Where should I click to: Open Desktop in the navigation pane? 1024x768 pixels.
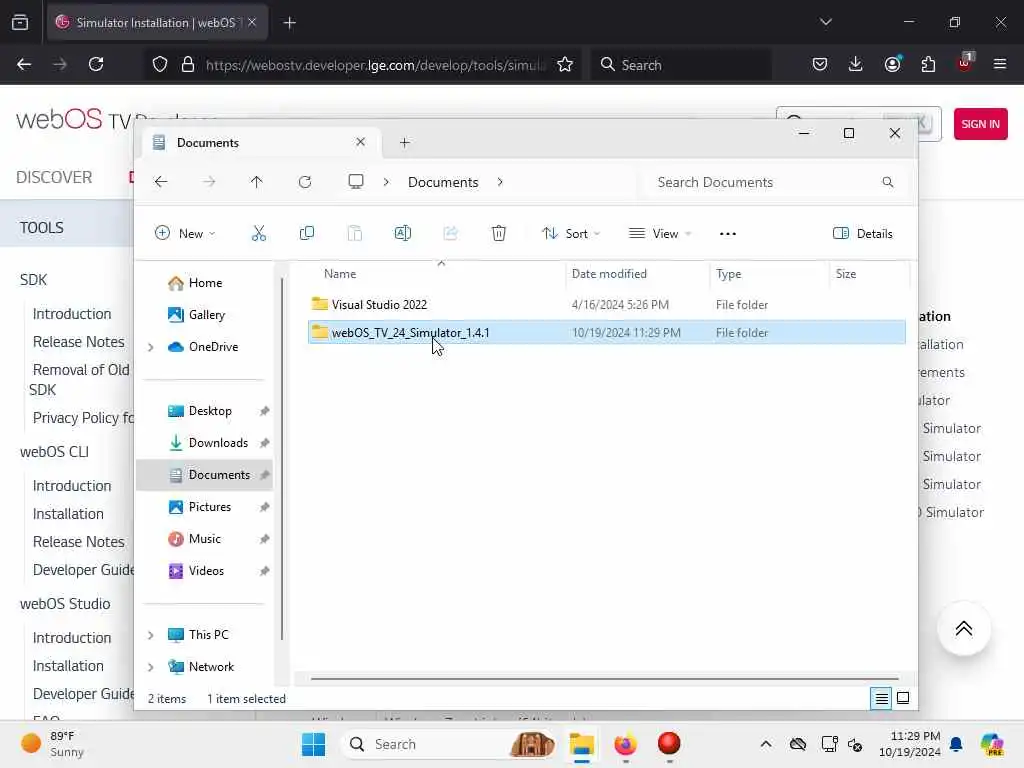point(210,411)
